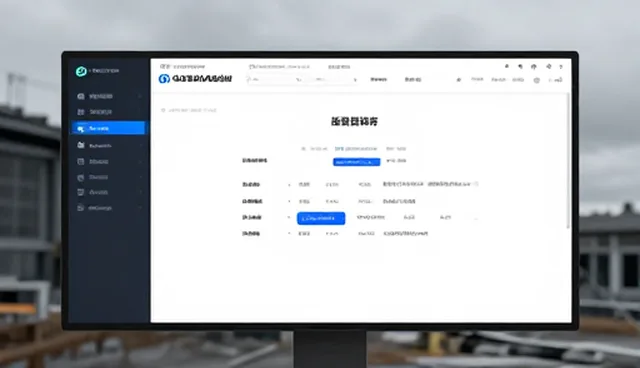The width and height of the screenshot is (640, 368).
Task: Click the vertical scrollbar at the content's right edge
Action: 568,161
